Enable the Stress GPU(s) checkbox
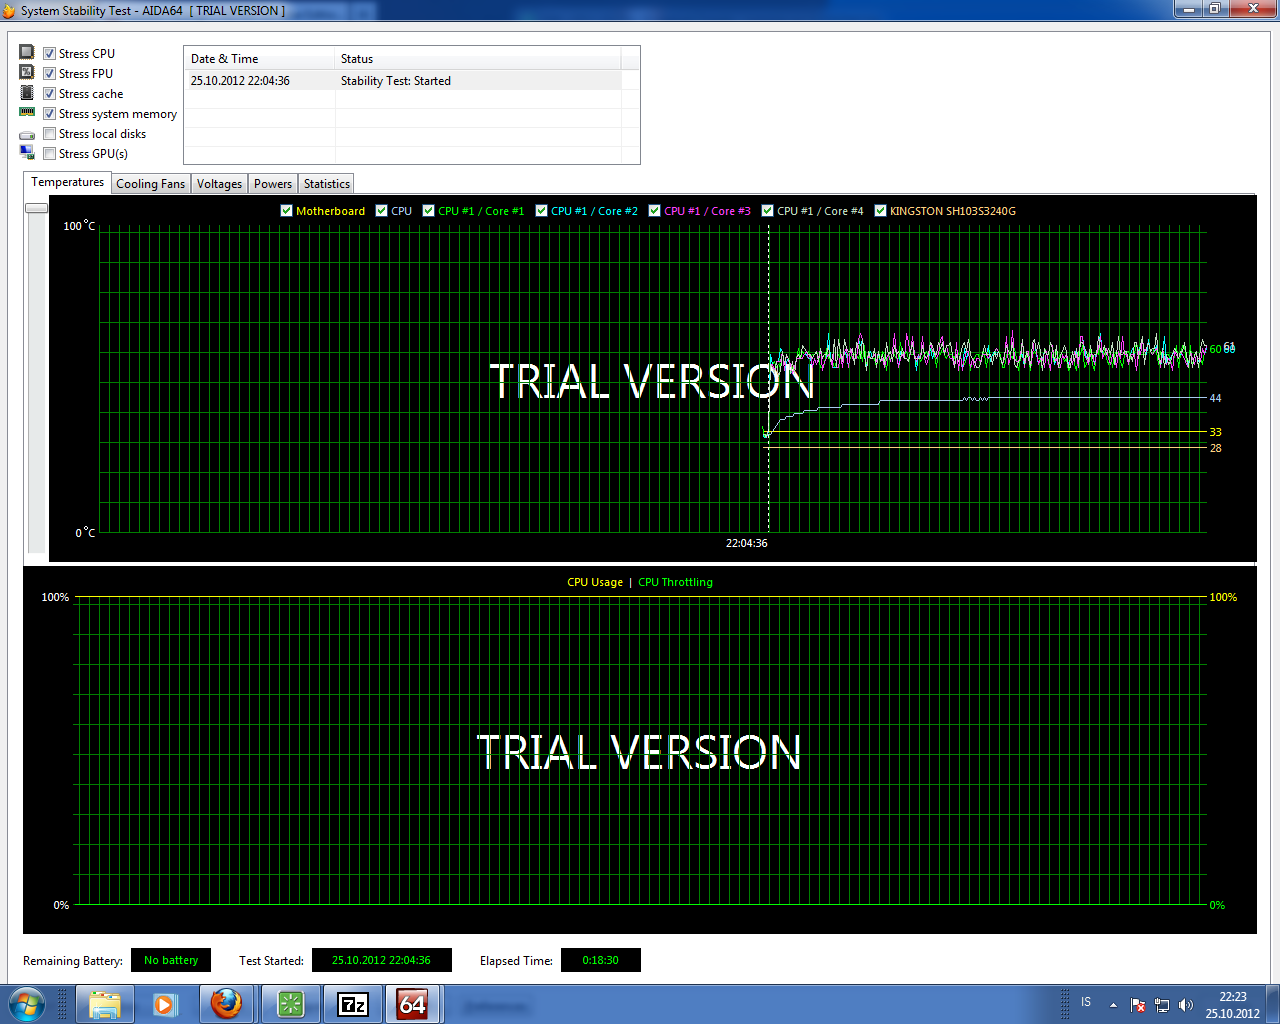Screen dimensions: 1280x1024 (x=49, y=153)
